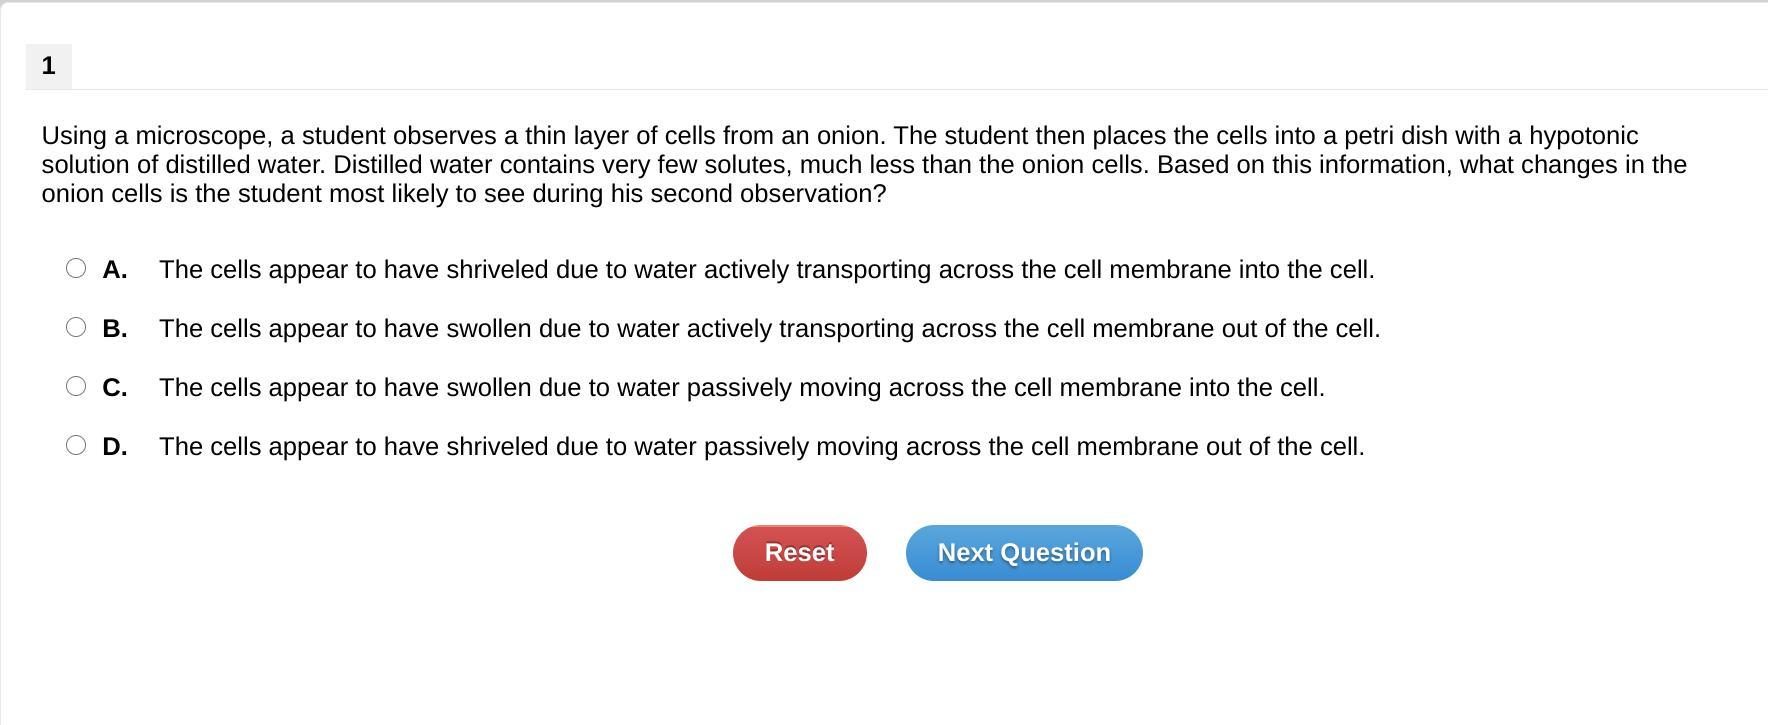Select radio button for answer A
Image resolution: width=1768 pixels, height=725 pixels.
(x=76, y=268)
